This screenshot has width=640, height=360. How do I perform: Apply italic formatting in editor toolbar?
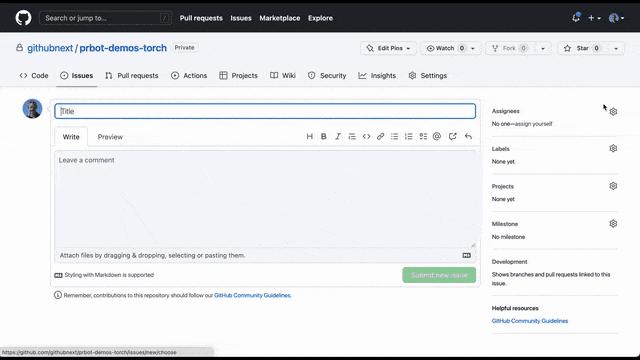point(338,136)
